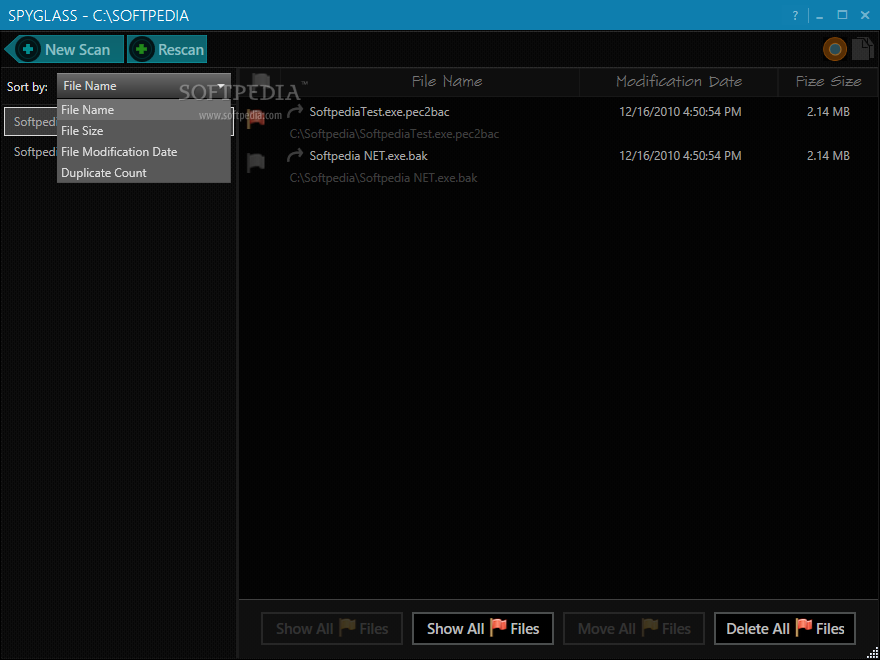Click the arrow icon beside SoftpediaTest.exe.pec2bac
This screenshot has width=880, height=660.
click(x=295, y=112)
